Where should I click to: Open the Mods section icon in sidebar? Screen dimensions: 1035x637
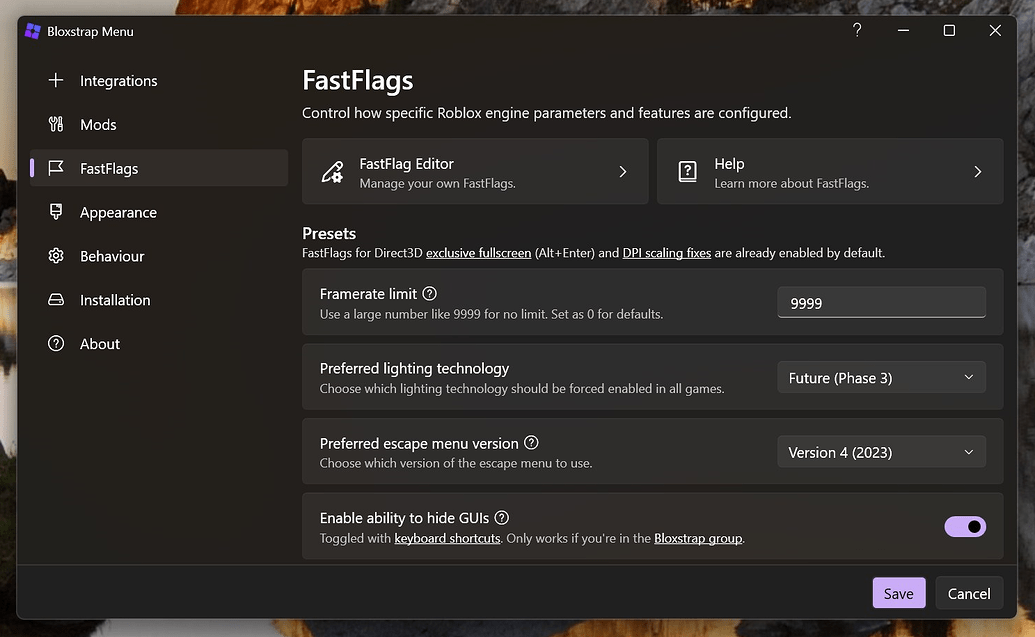tap(56, 124)
